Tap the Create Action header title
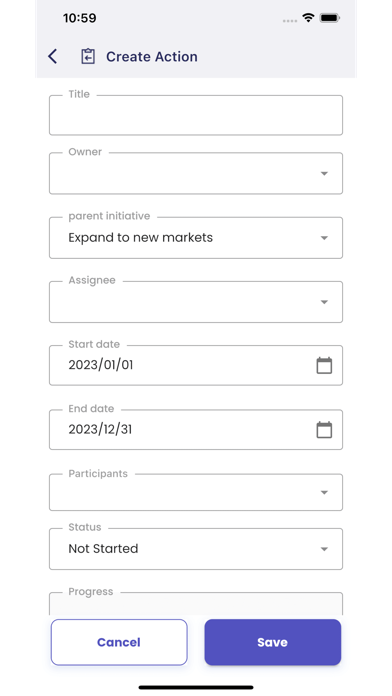The width and height of the screenshot is (392, 696). click(x=152, y=57)
